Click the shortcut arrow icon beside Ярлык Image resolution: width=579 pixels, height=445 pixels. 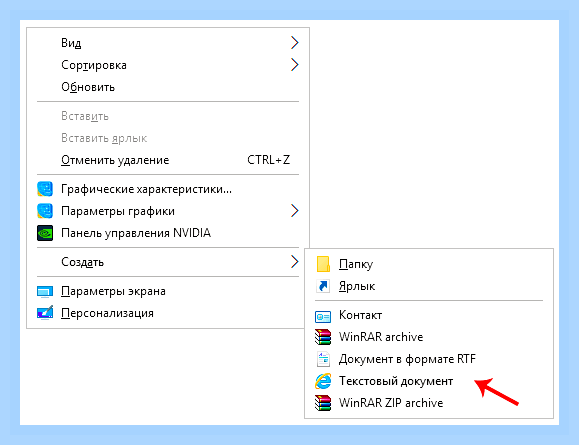coord(323,286)
